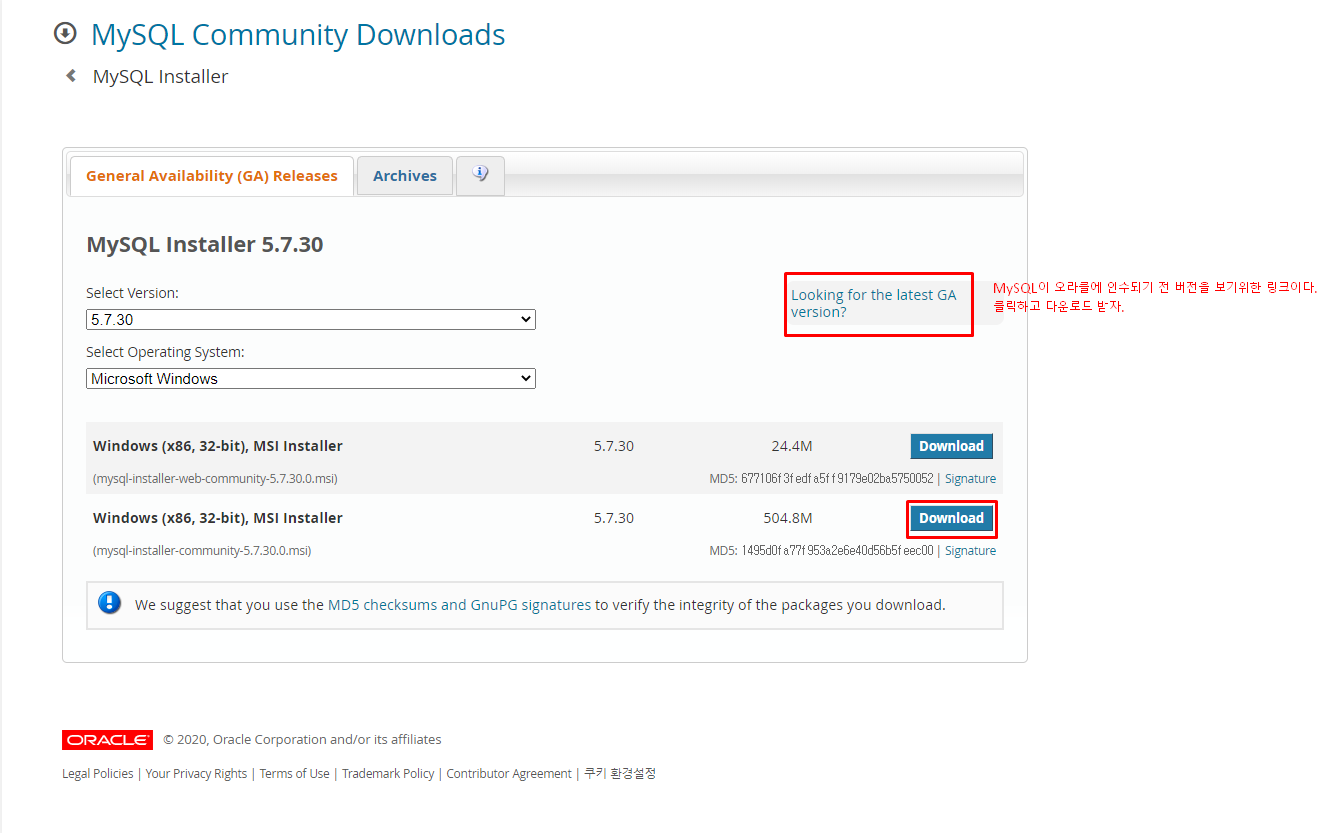
Task: Open the info icon tab
Action: pos(480,175)
